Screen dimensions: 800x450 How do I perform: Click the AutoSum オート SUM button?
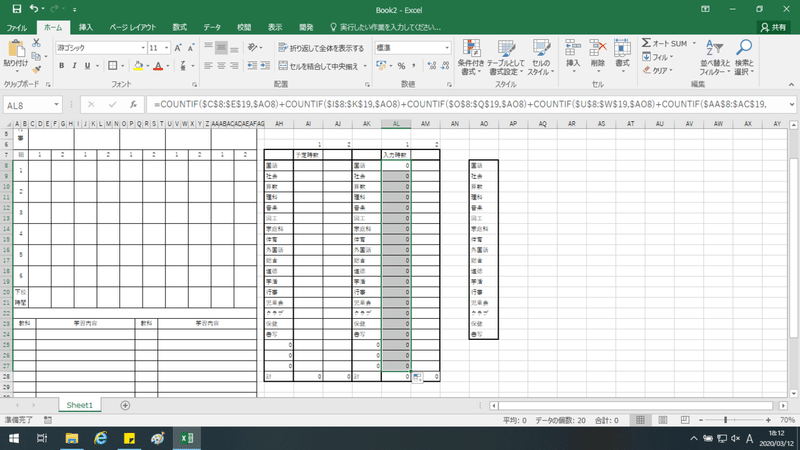(665, 43)
